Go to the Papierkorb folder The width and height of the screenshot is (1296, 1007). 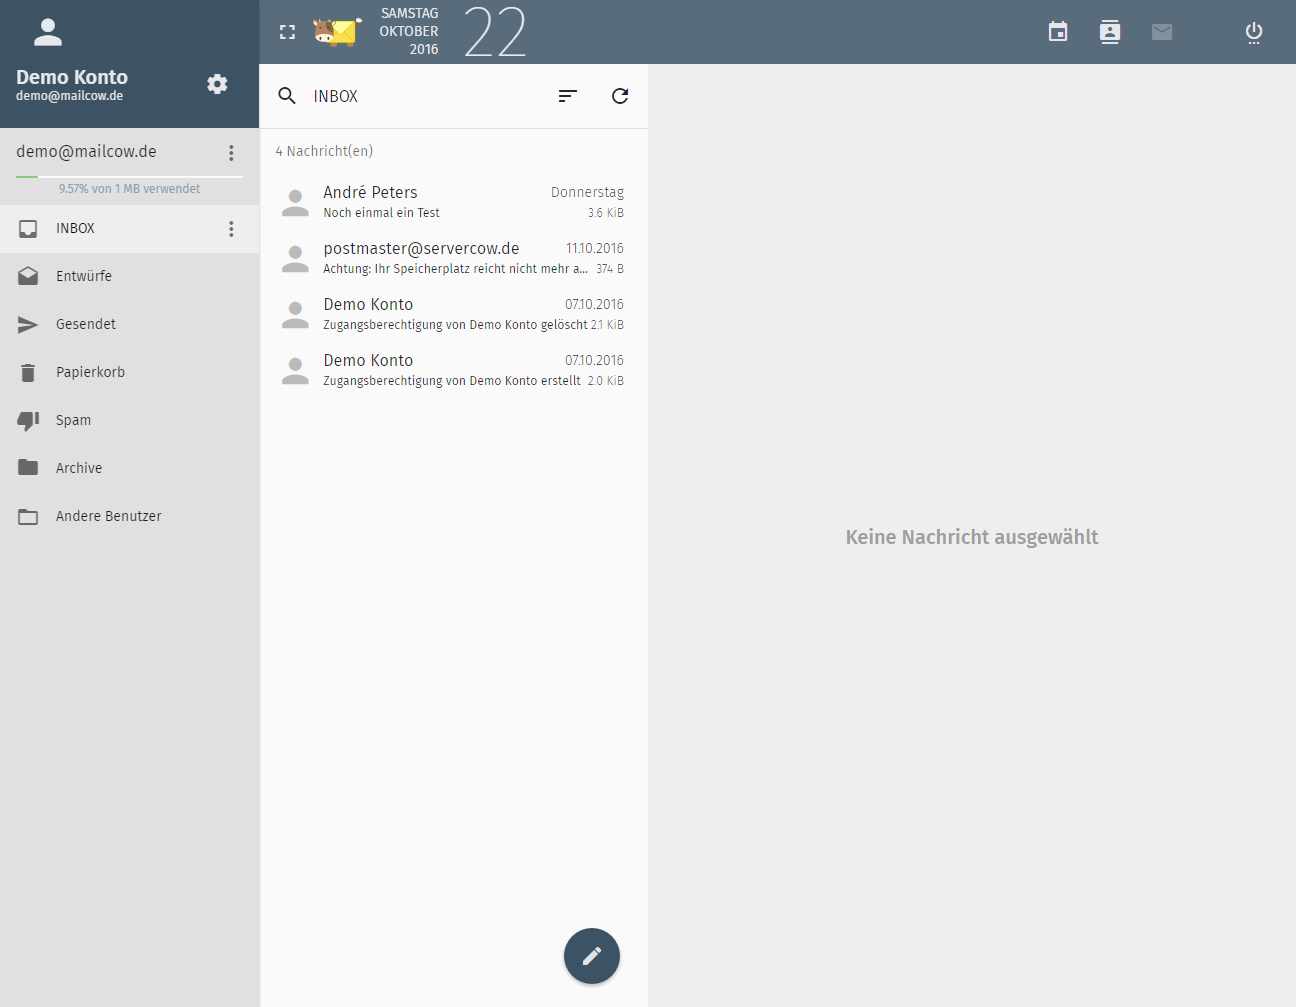pos(90,372)
